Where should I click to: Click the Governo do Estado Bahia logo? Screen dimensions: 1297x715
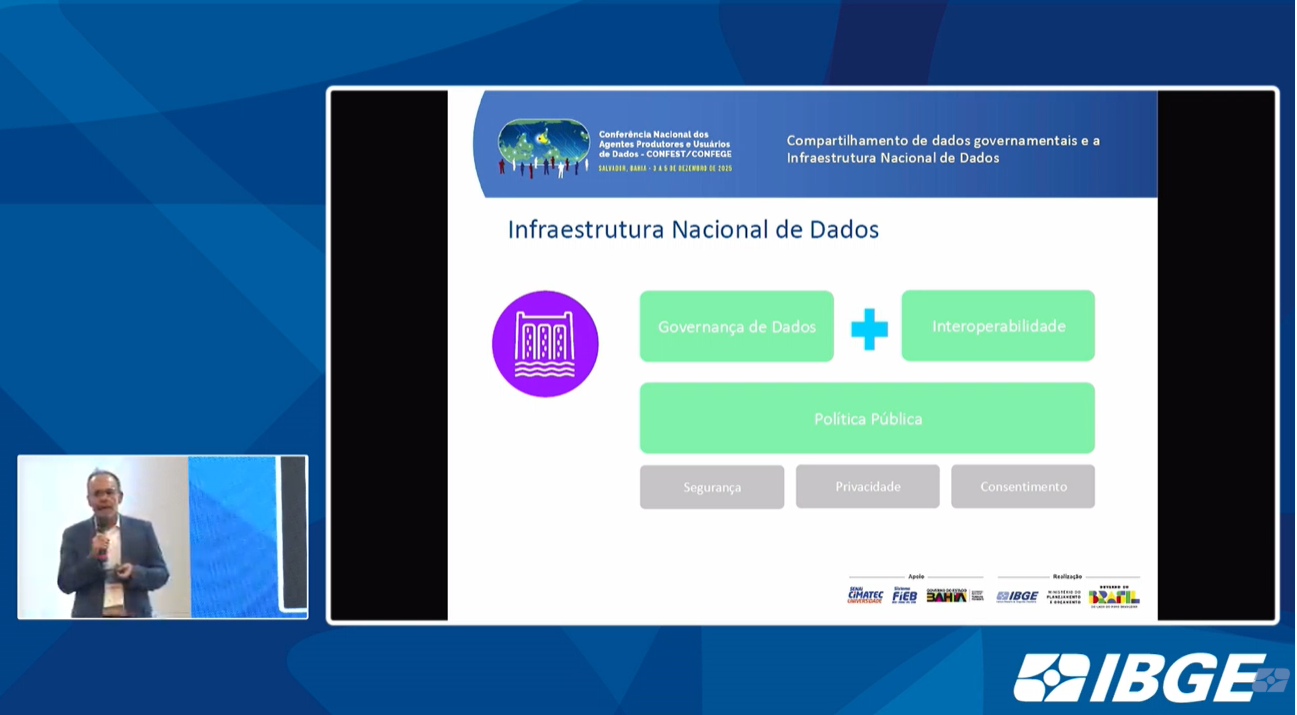pos(947,596)
